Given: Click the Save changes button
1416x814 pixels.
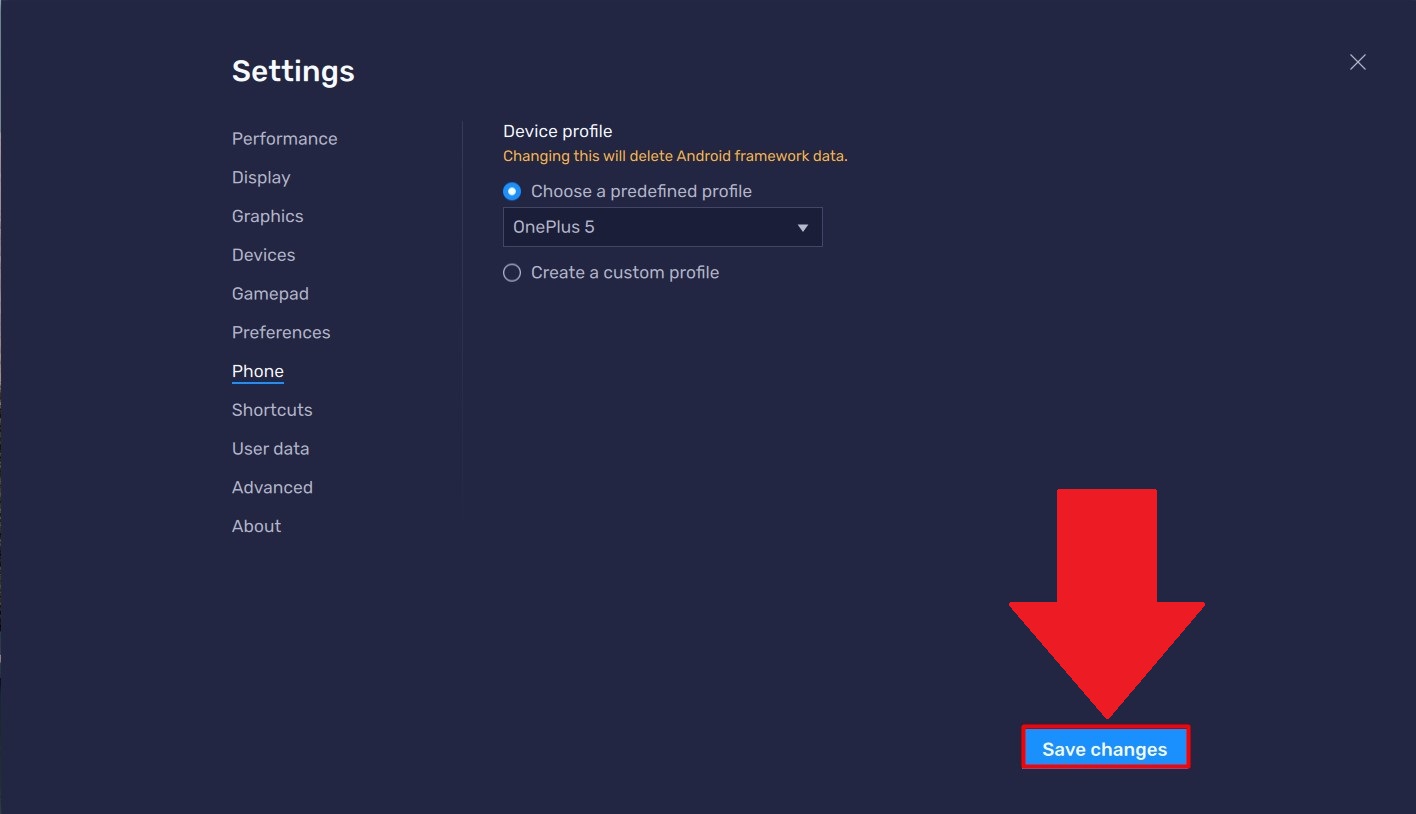Looking at the screenshot, I should coord(1105,749).
